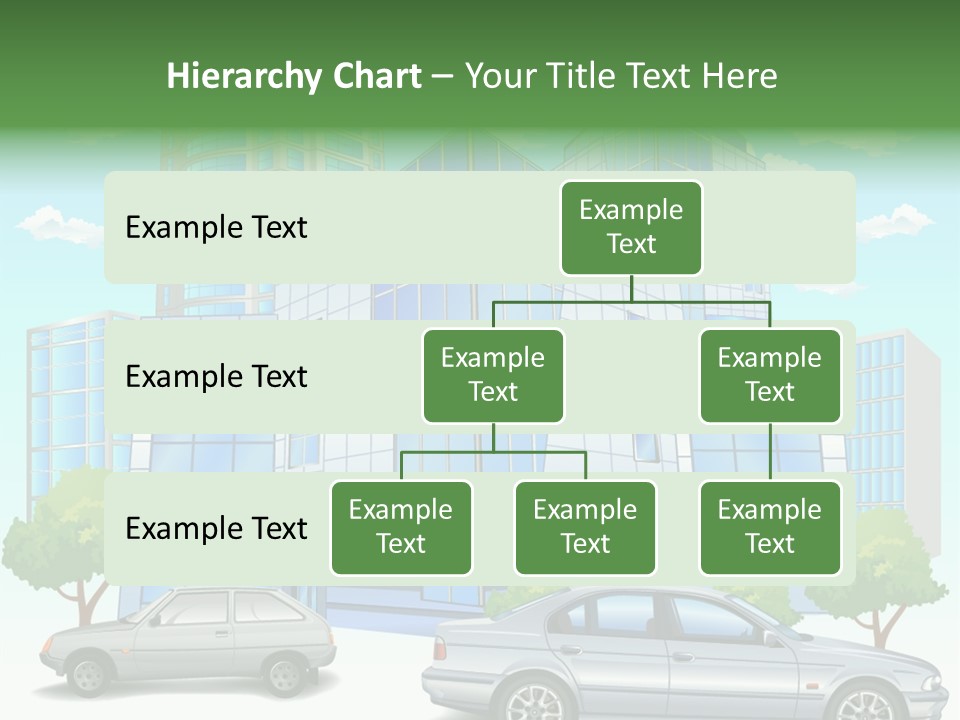Click the left second-level Example Text box
Image resolution: width=960 pixels, height=720 pixels.
click(x=493, y=375)
